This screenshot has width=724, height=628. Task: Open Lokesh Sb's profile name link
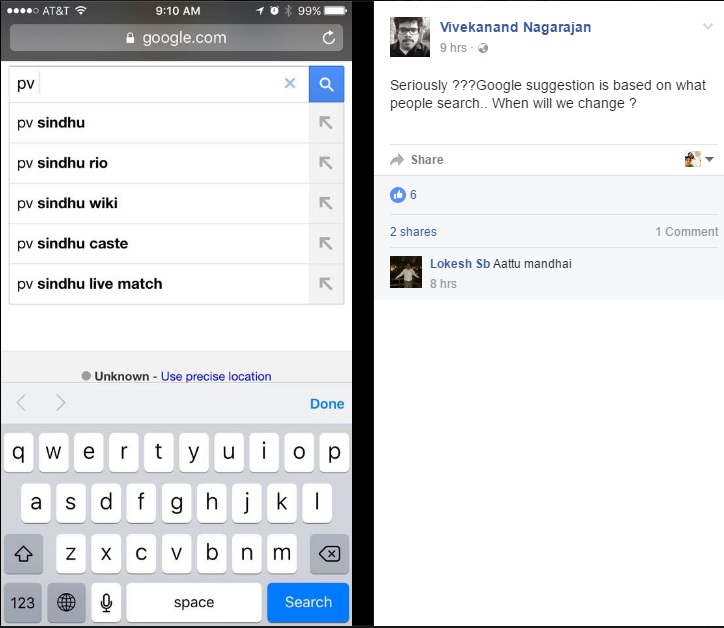click(460, 264)
